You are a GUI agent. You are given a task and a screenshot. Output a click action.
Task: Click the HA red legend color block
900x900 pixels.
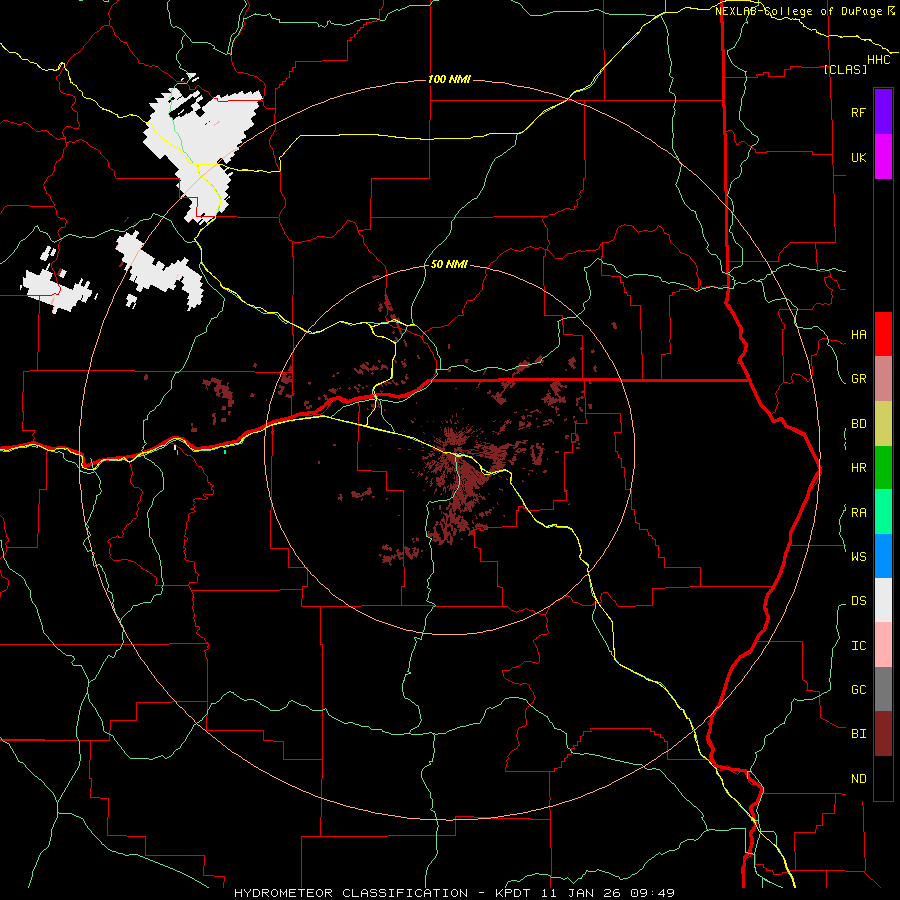[883, 334]
